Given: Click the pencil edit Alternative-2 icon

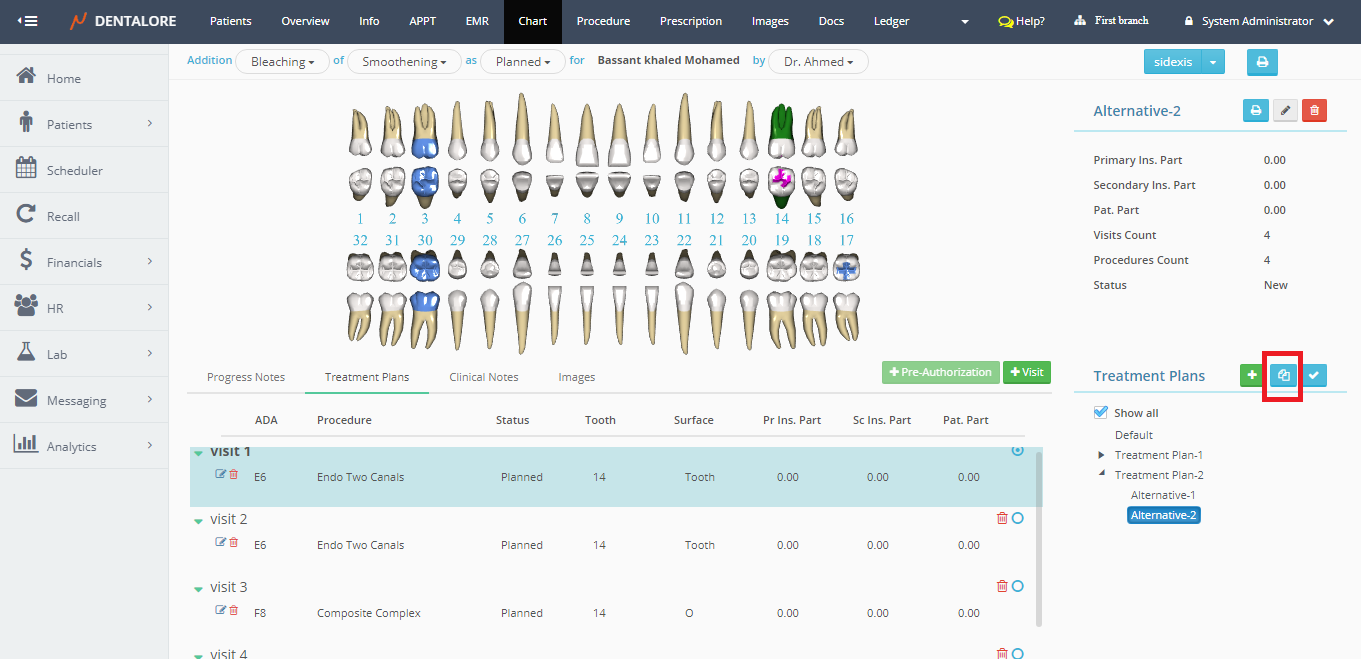Looking at the screenshot, I should click(1285, 111).
